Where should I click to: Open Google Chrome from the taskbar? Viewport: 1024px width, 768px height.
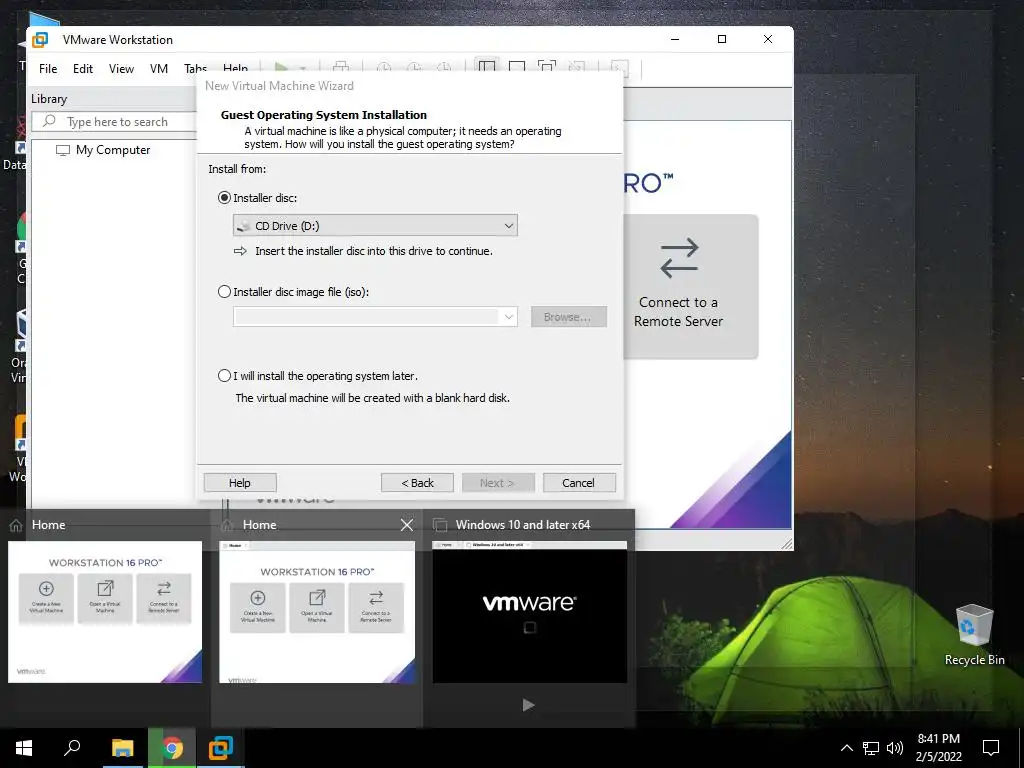click(x=172, y=748)
